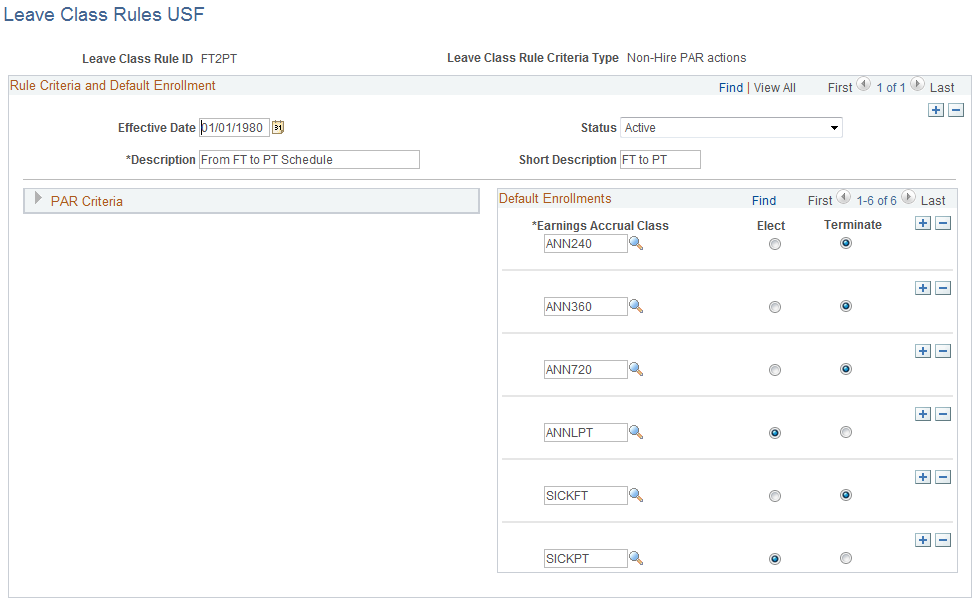Image resolution: width=978 pixels, height=600 pixels.
Task: Delete the current Rule Criteria row
Action: 956,110
